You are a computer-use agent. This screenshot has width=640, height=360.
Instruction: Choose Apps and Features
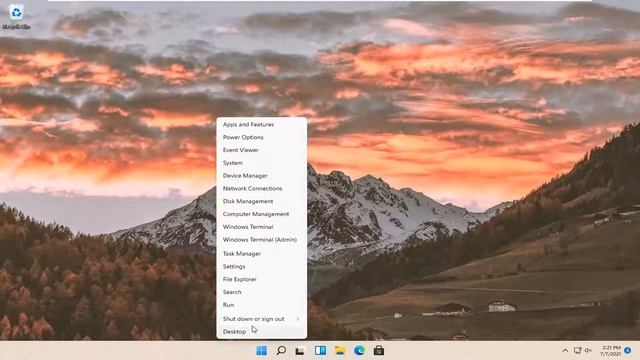262,124
